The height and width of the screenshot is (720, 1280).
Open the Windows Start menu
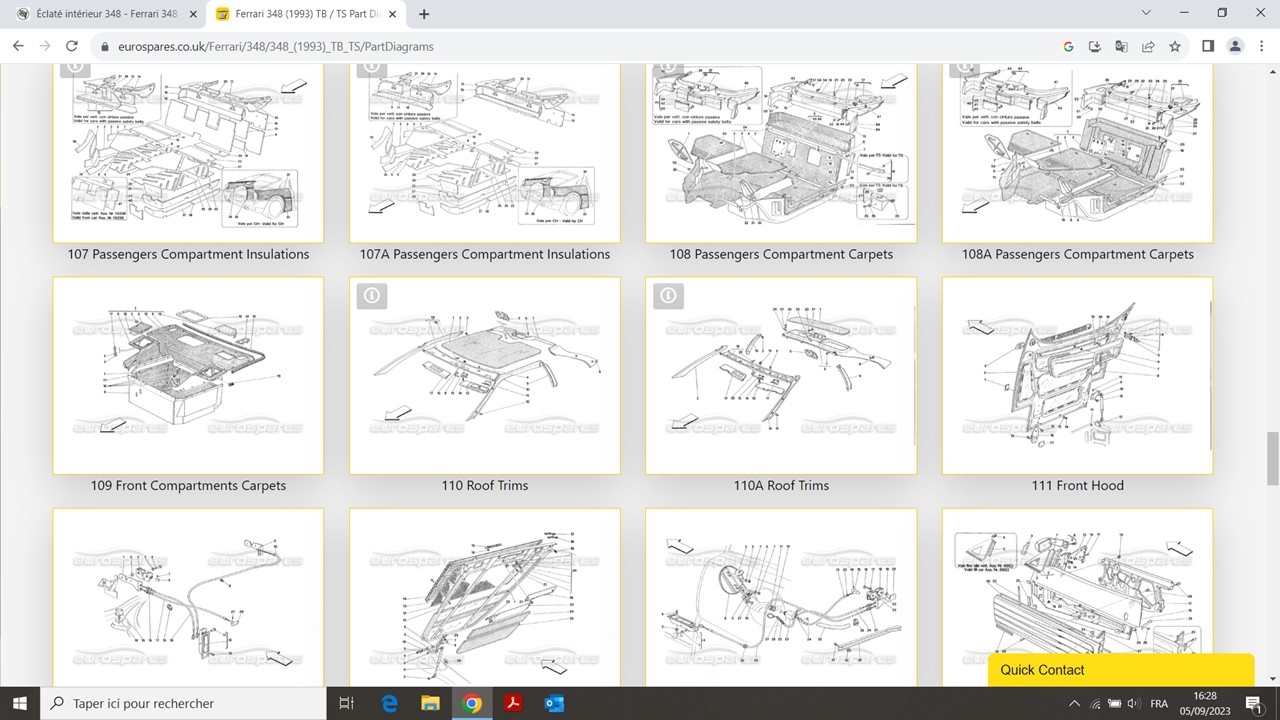(19, 703)
